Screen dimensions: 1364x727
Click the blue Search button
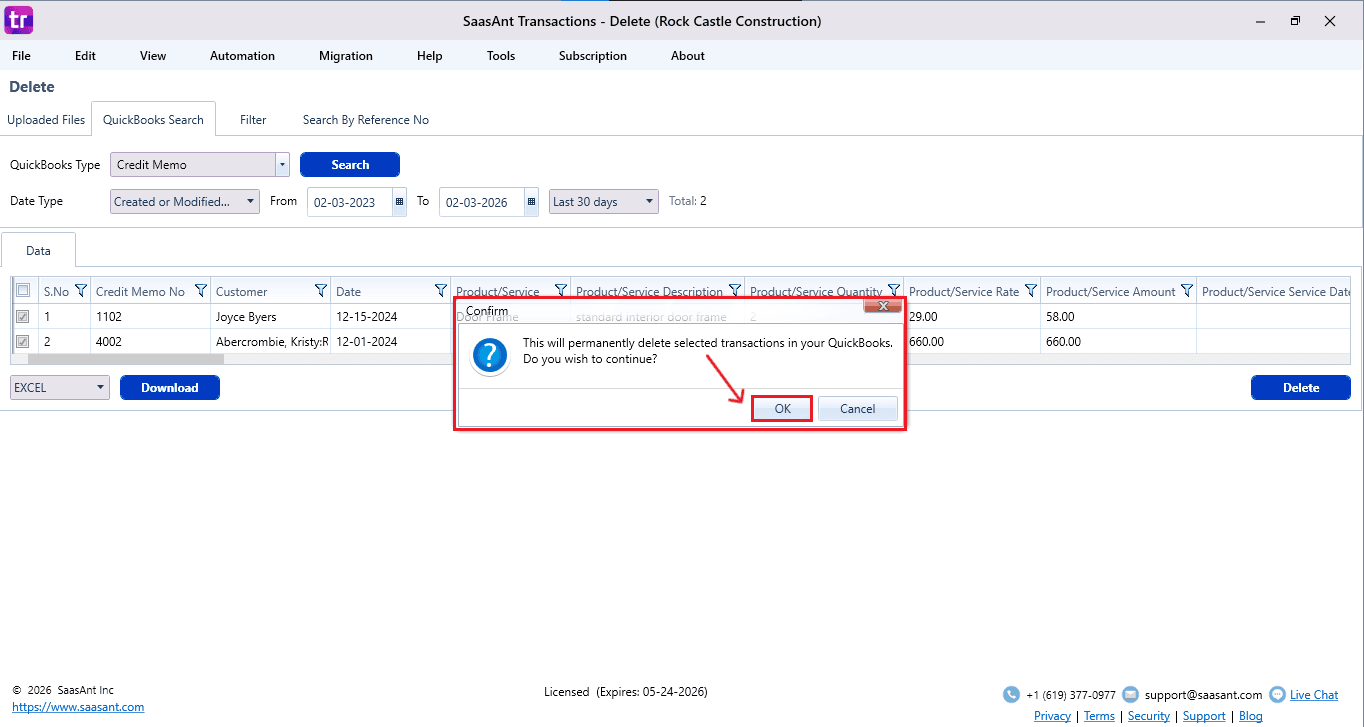pyautogui.click(x=350, y=165)
